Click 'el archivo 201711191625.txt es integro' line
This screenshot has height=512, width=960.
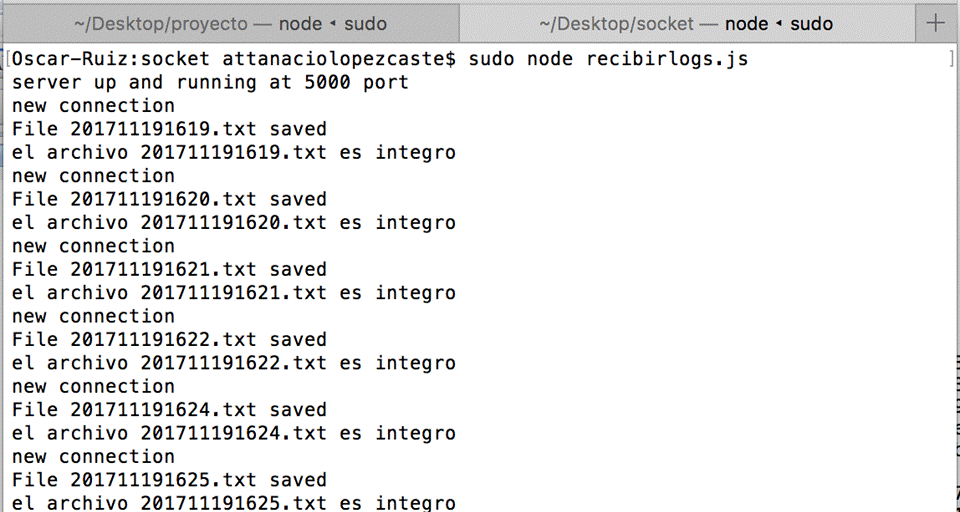coord(233,503)
